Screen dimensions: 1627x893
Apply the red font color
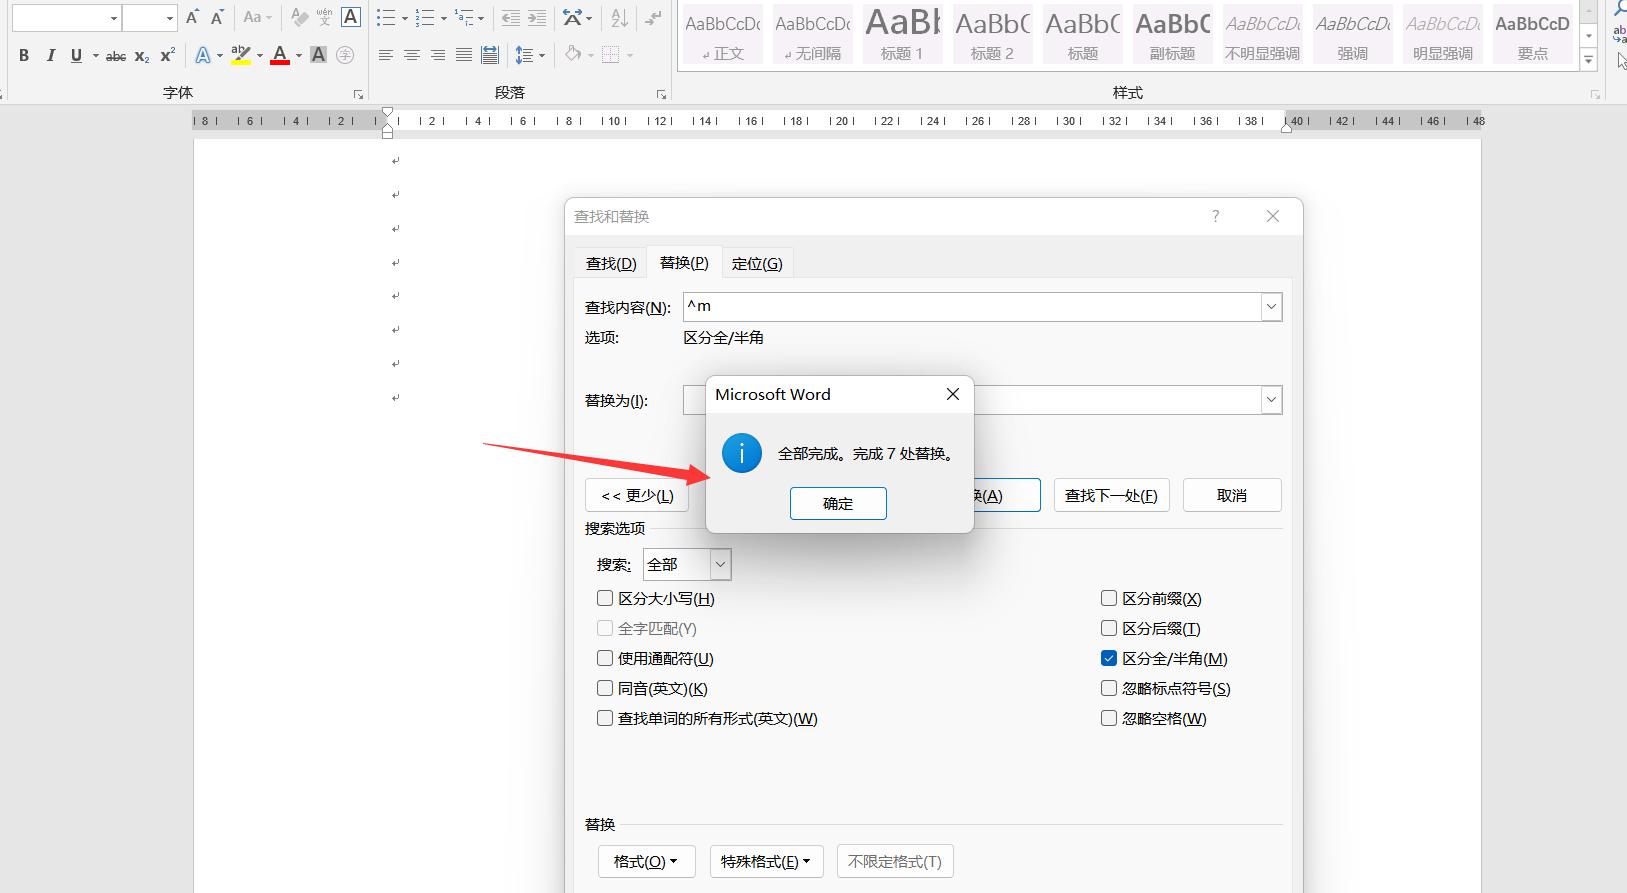(x=280, y=55)
